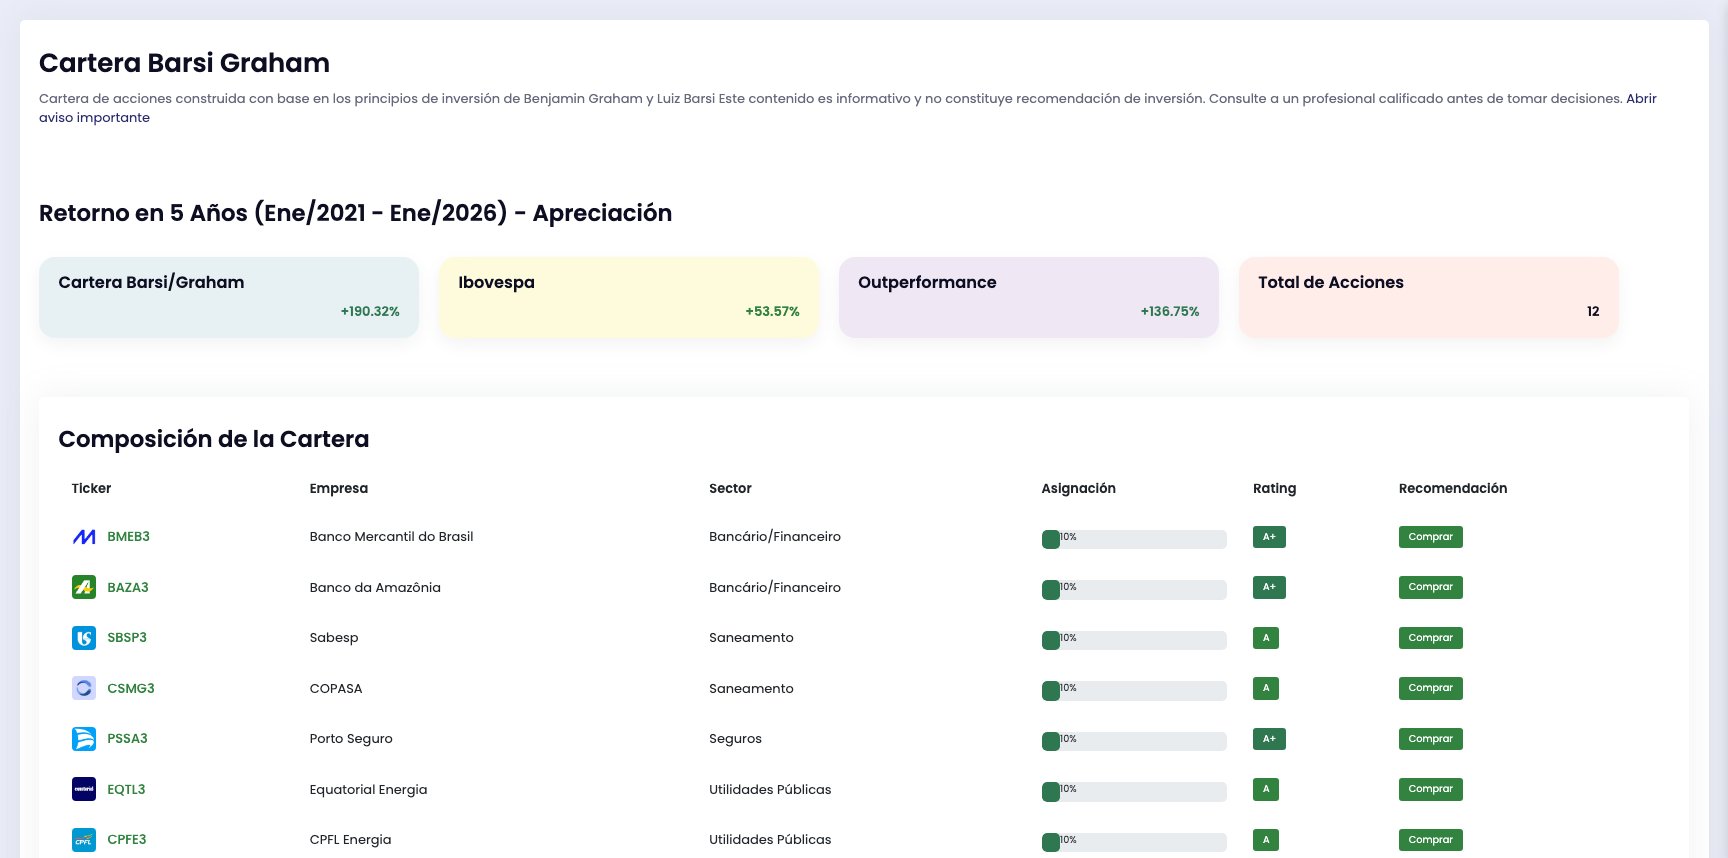This screenshot has height=858, width=1728.
Task: Click the Asignación column header
Action: 1078,488
